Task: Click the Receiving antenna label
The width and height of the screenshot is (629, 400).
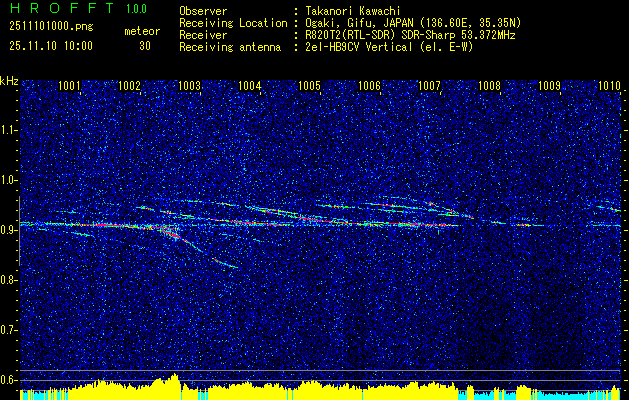Action: pyautogui.click(x=230, y=47)
